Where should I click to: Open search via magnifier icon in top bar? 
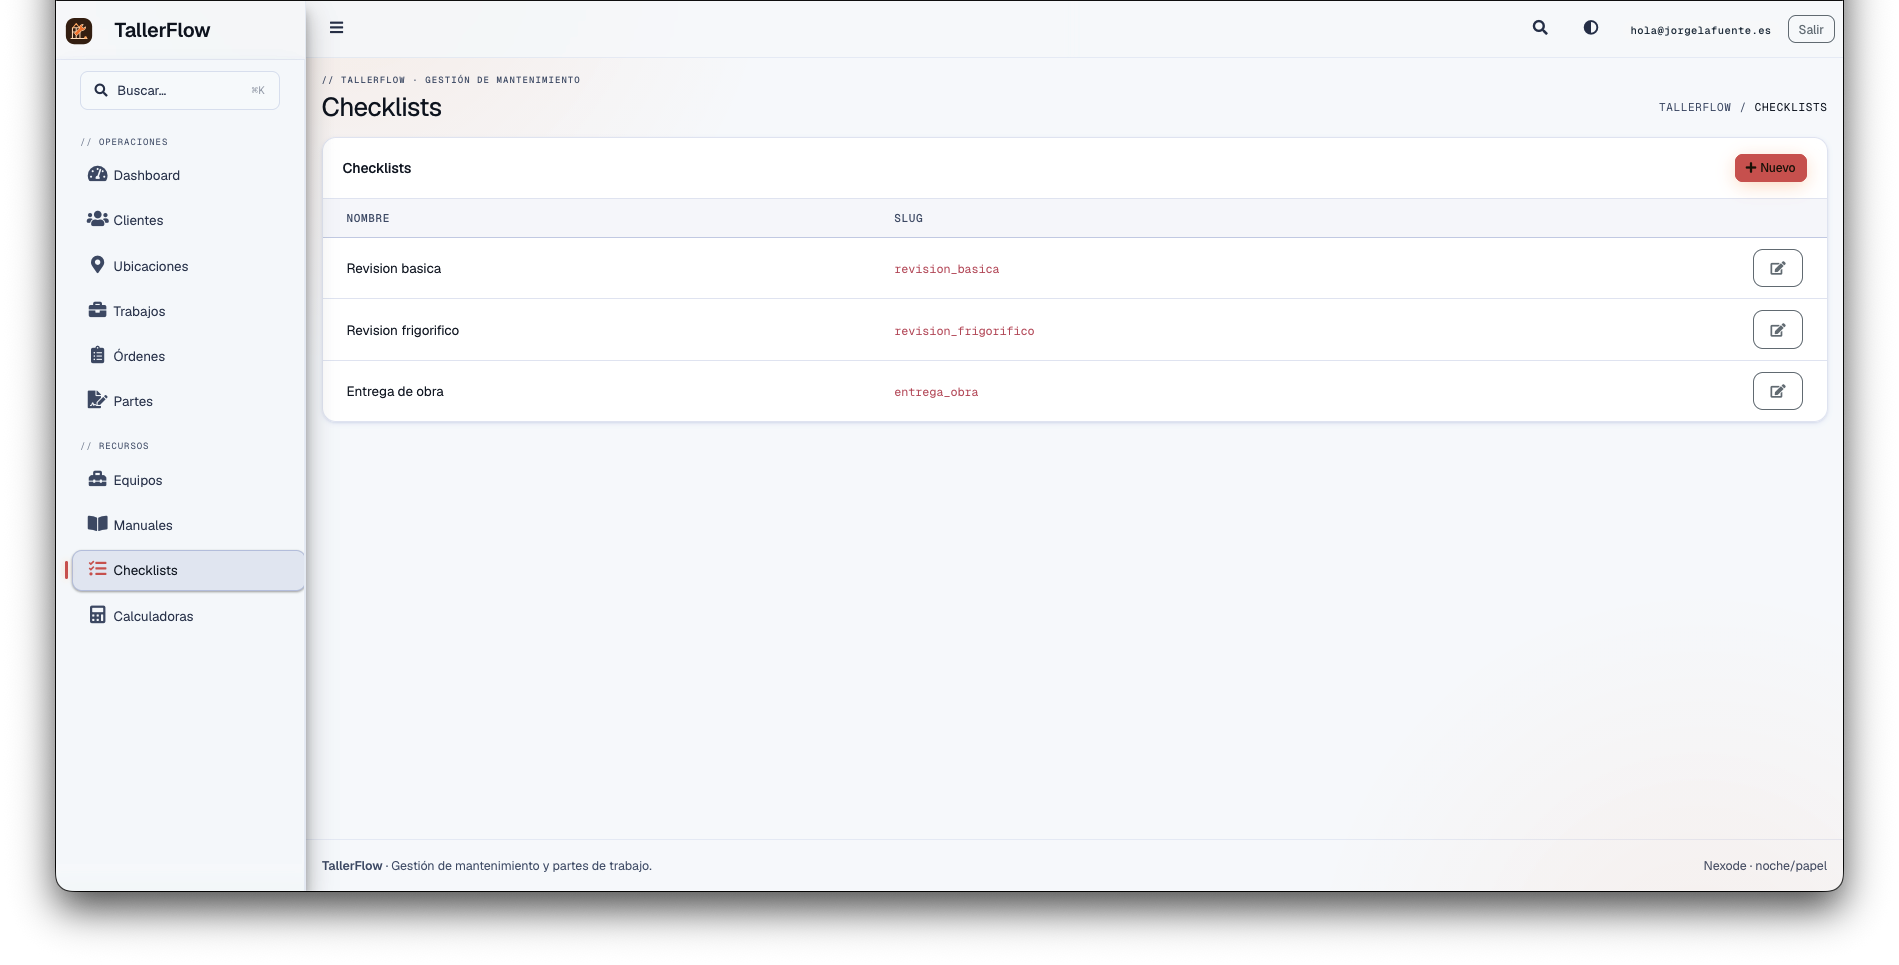[1540, 28]
